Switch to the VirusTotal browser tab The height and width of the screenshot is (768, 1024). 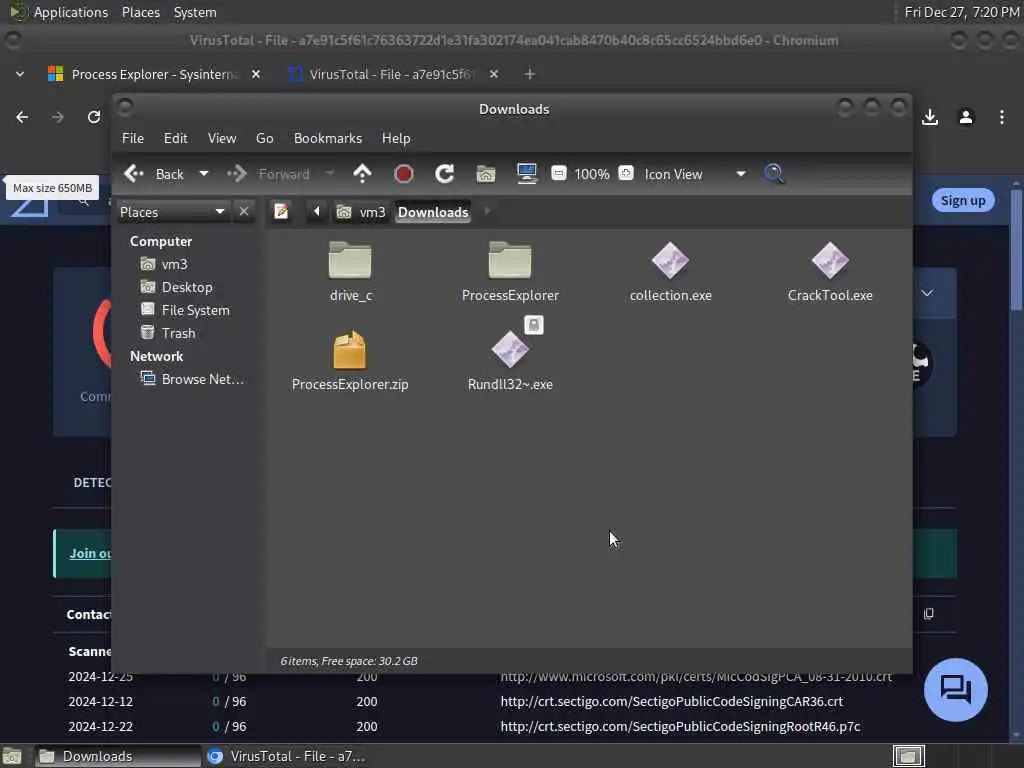pyautogui.click(x=392, y=74)
